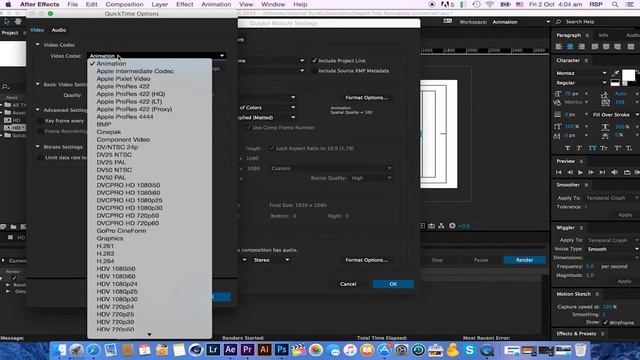Click audio Format Options button beside Stereo
The image size is (640, 360).
(366, 260)
